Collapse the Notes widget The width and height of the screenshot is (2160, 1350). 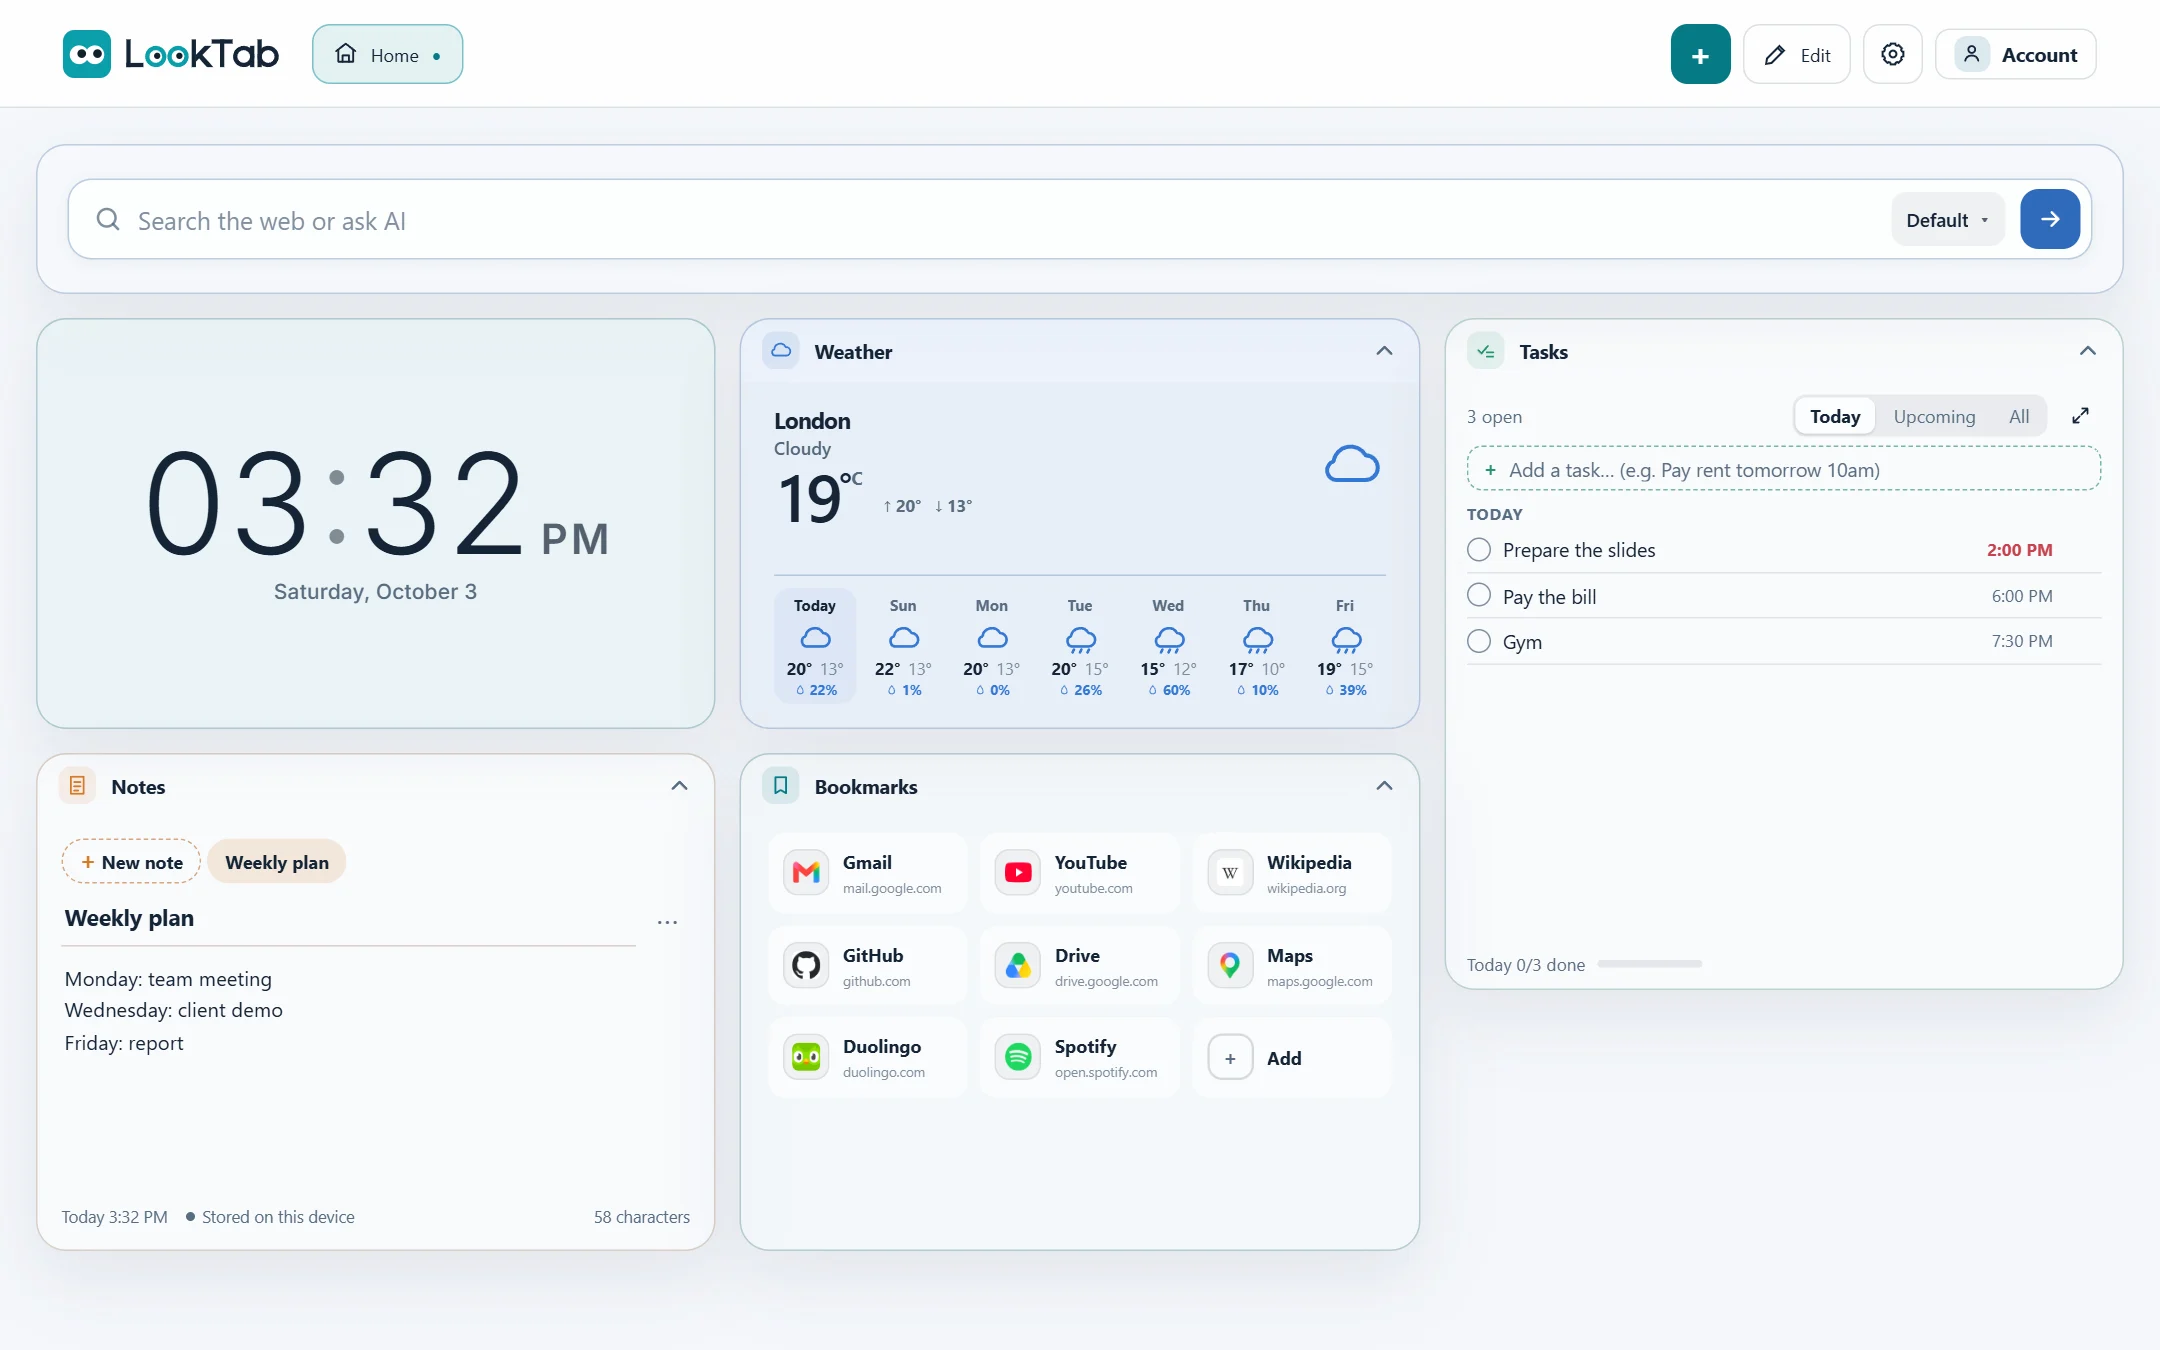tap(679, 786)
